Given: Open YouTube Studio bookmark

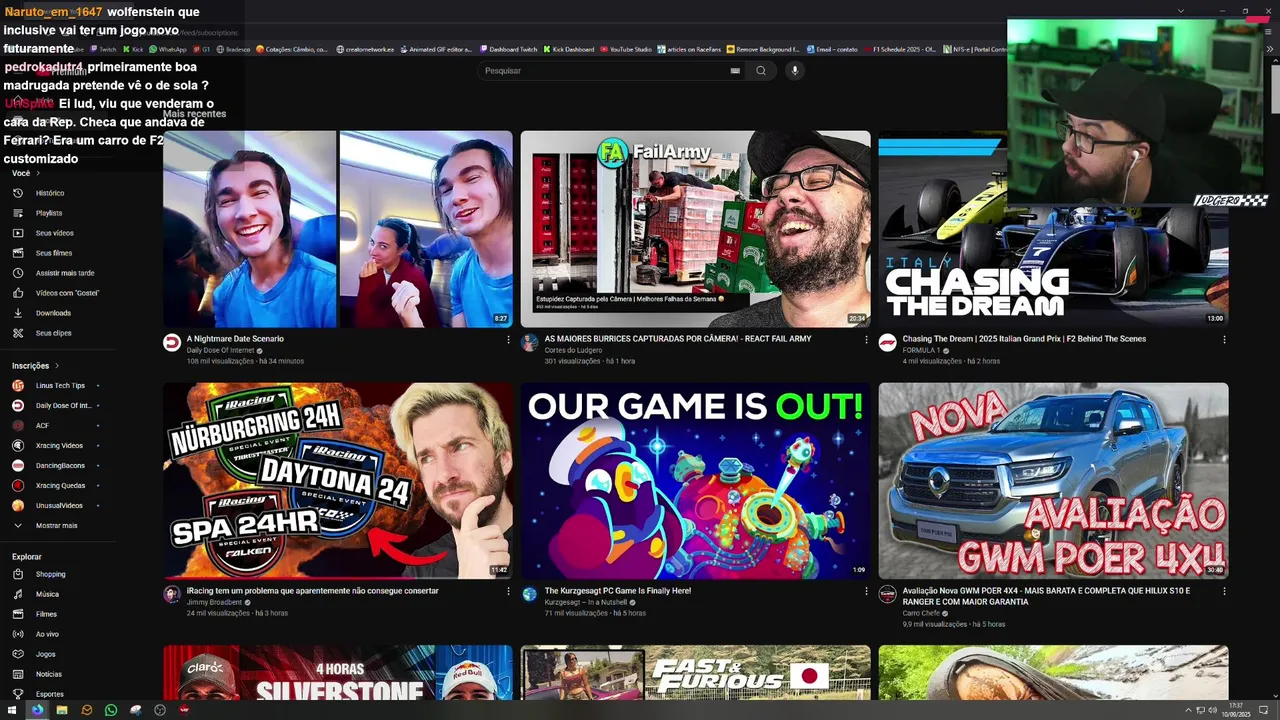Looking at the screenshot, I should (x=625, y=49).
